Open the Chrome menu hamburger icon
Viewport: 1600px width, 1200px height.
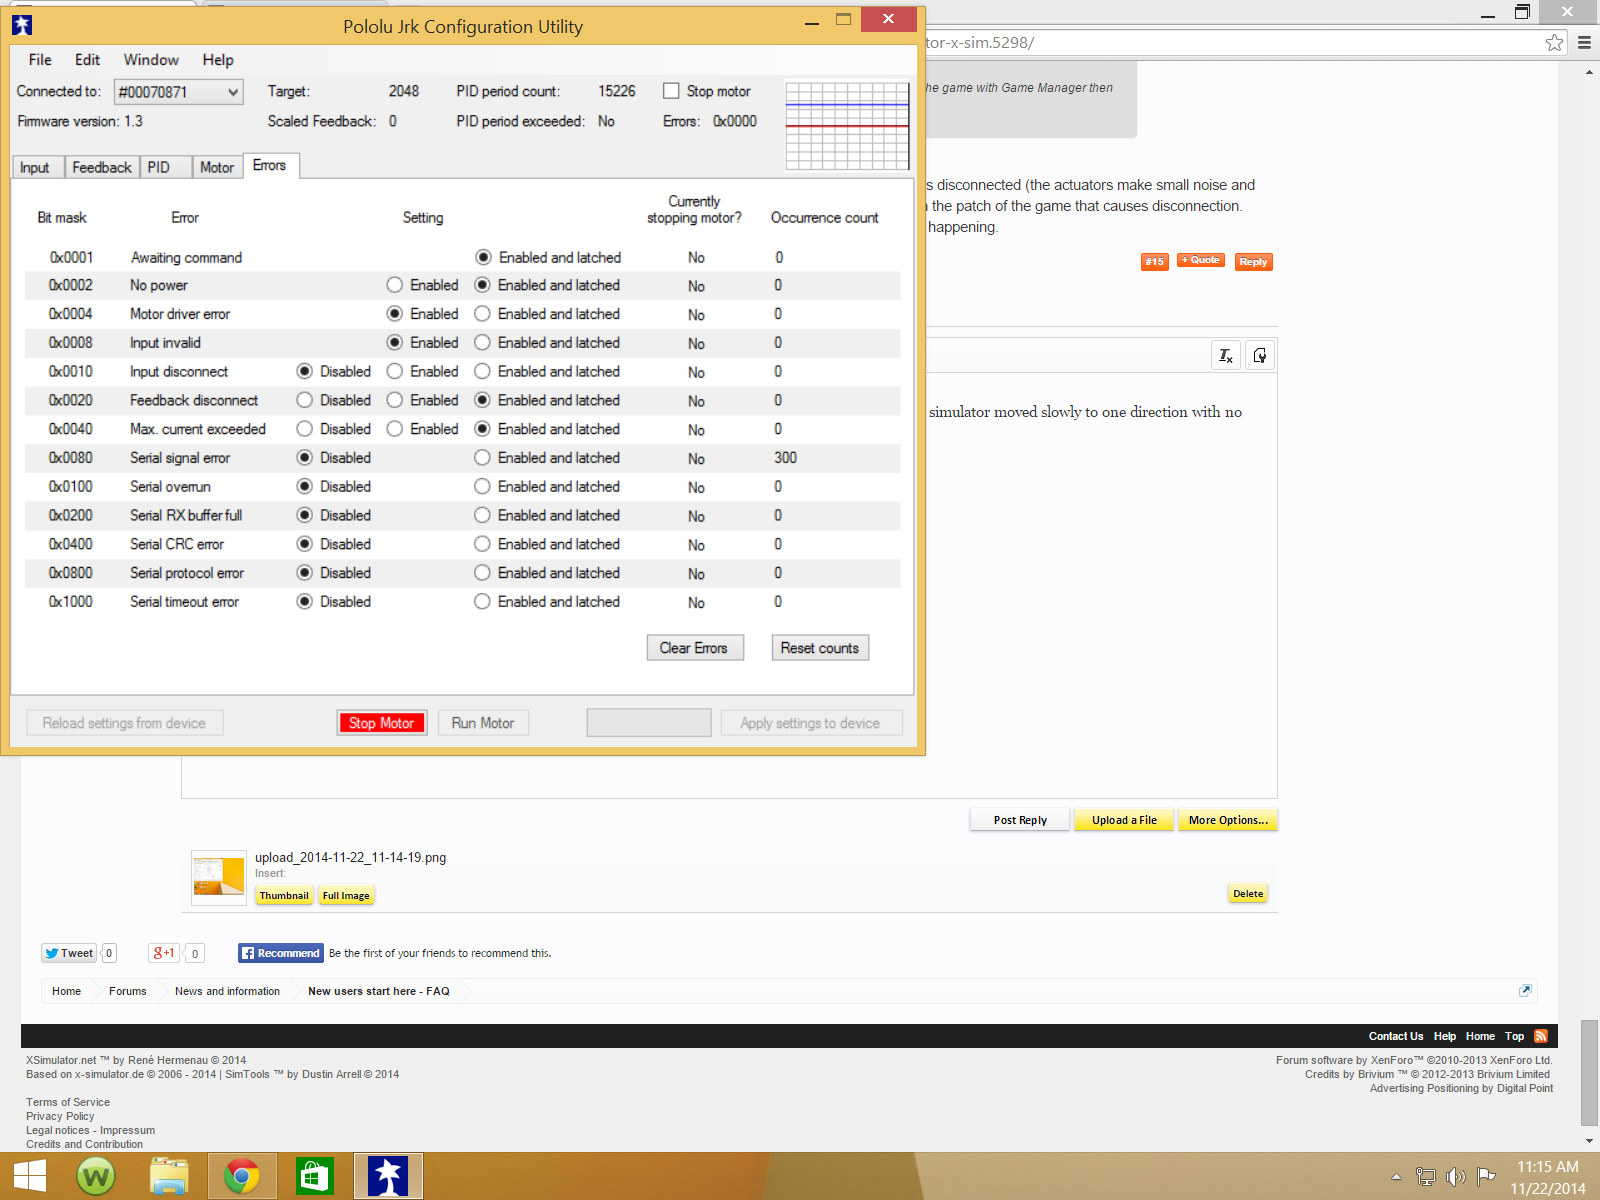coord(1584,43)
